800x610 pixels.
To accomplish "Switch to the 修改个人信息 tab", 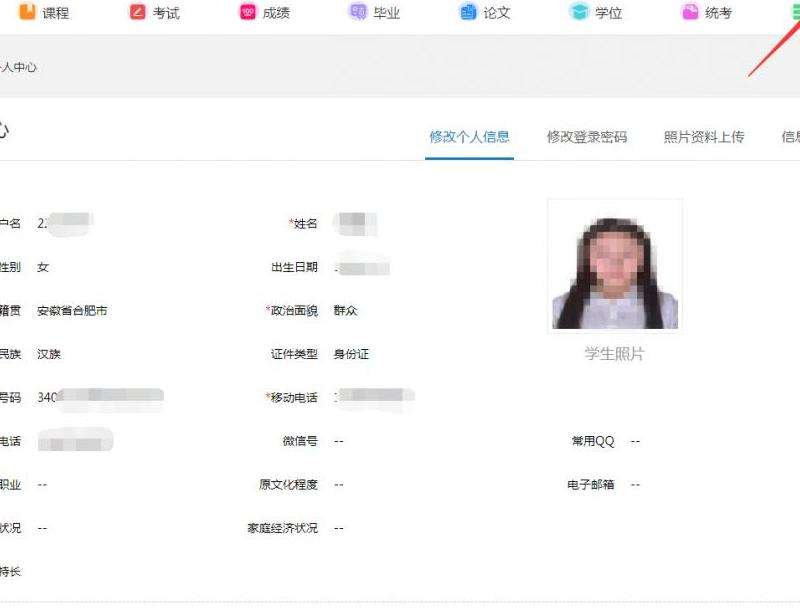I will pos(469,137).
